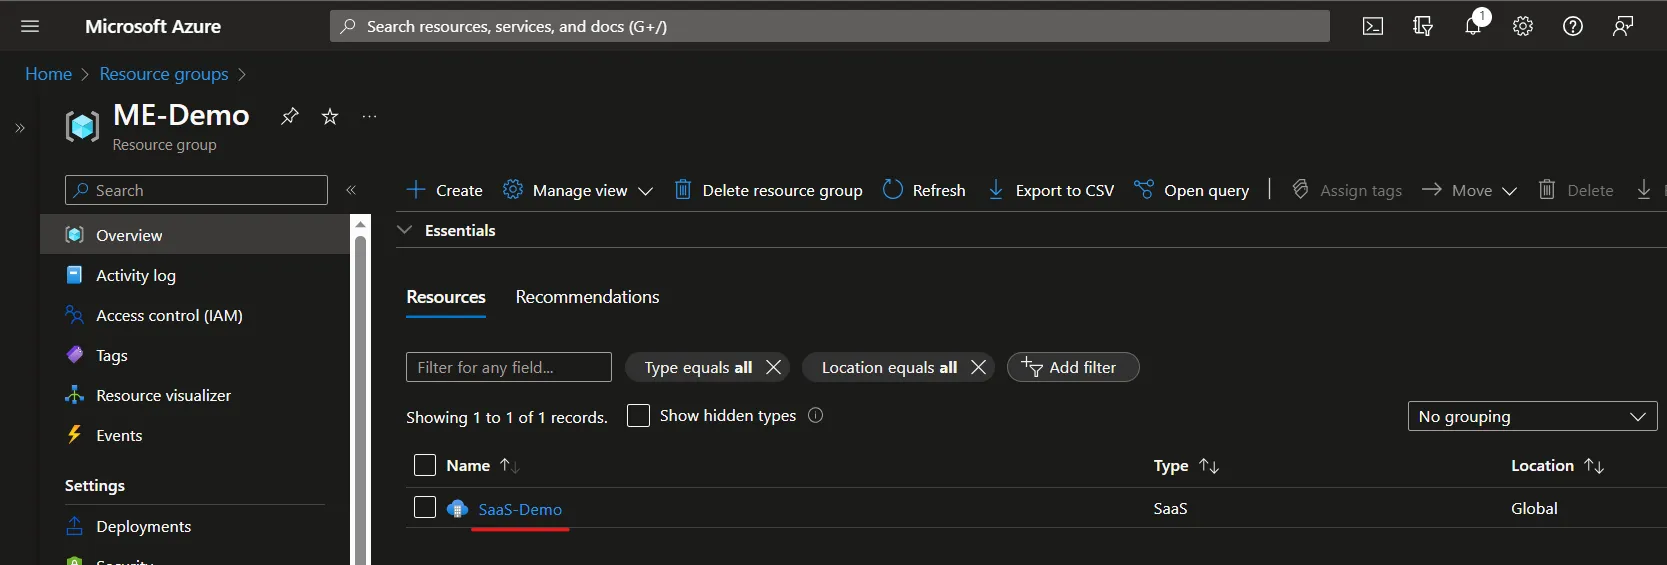Click the side menu scrollbar
The height and width of the screenshot is (565, 1667).
(x=360, y=400)
